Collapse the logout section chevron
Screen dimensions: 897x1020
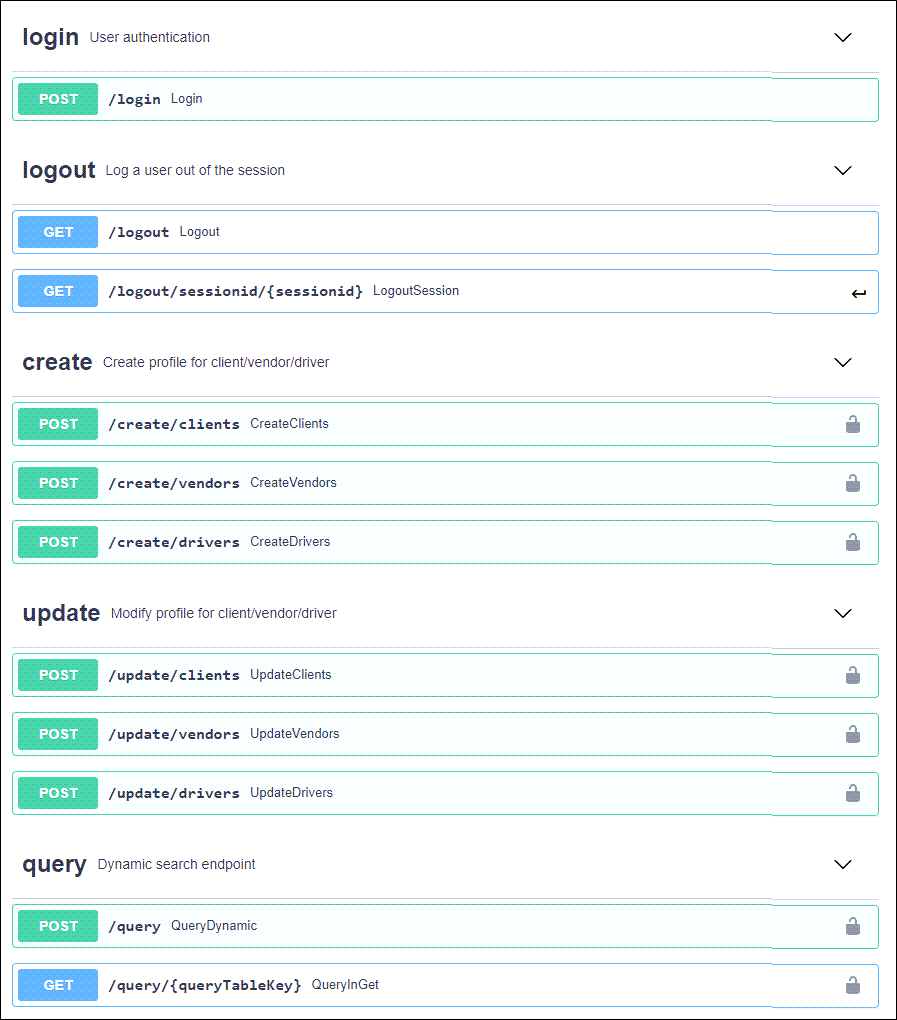pyautogui.click(x=843, y=170)
